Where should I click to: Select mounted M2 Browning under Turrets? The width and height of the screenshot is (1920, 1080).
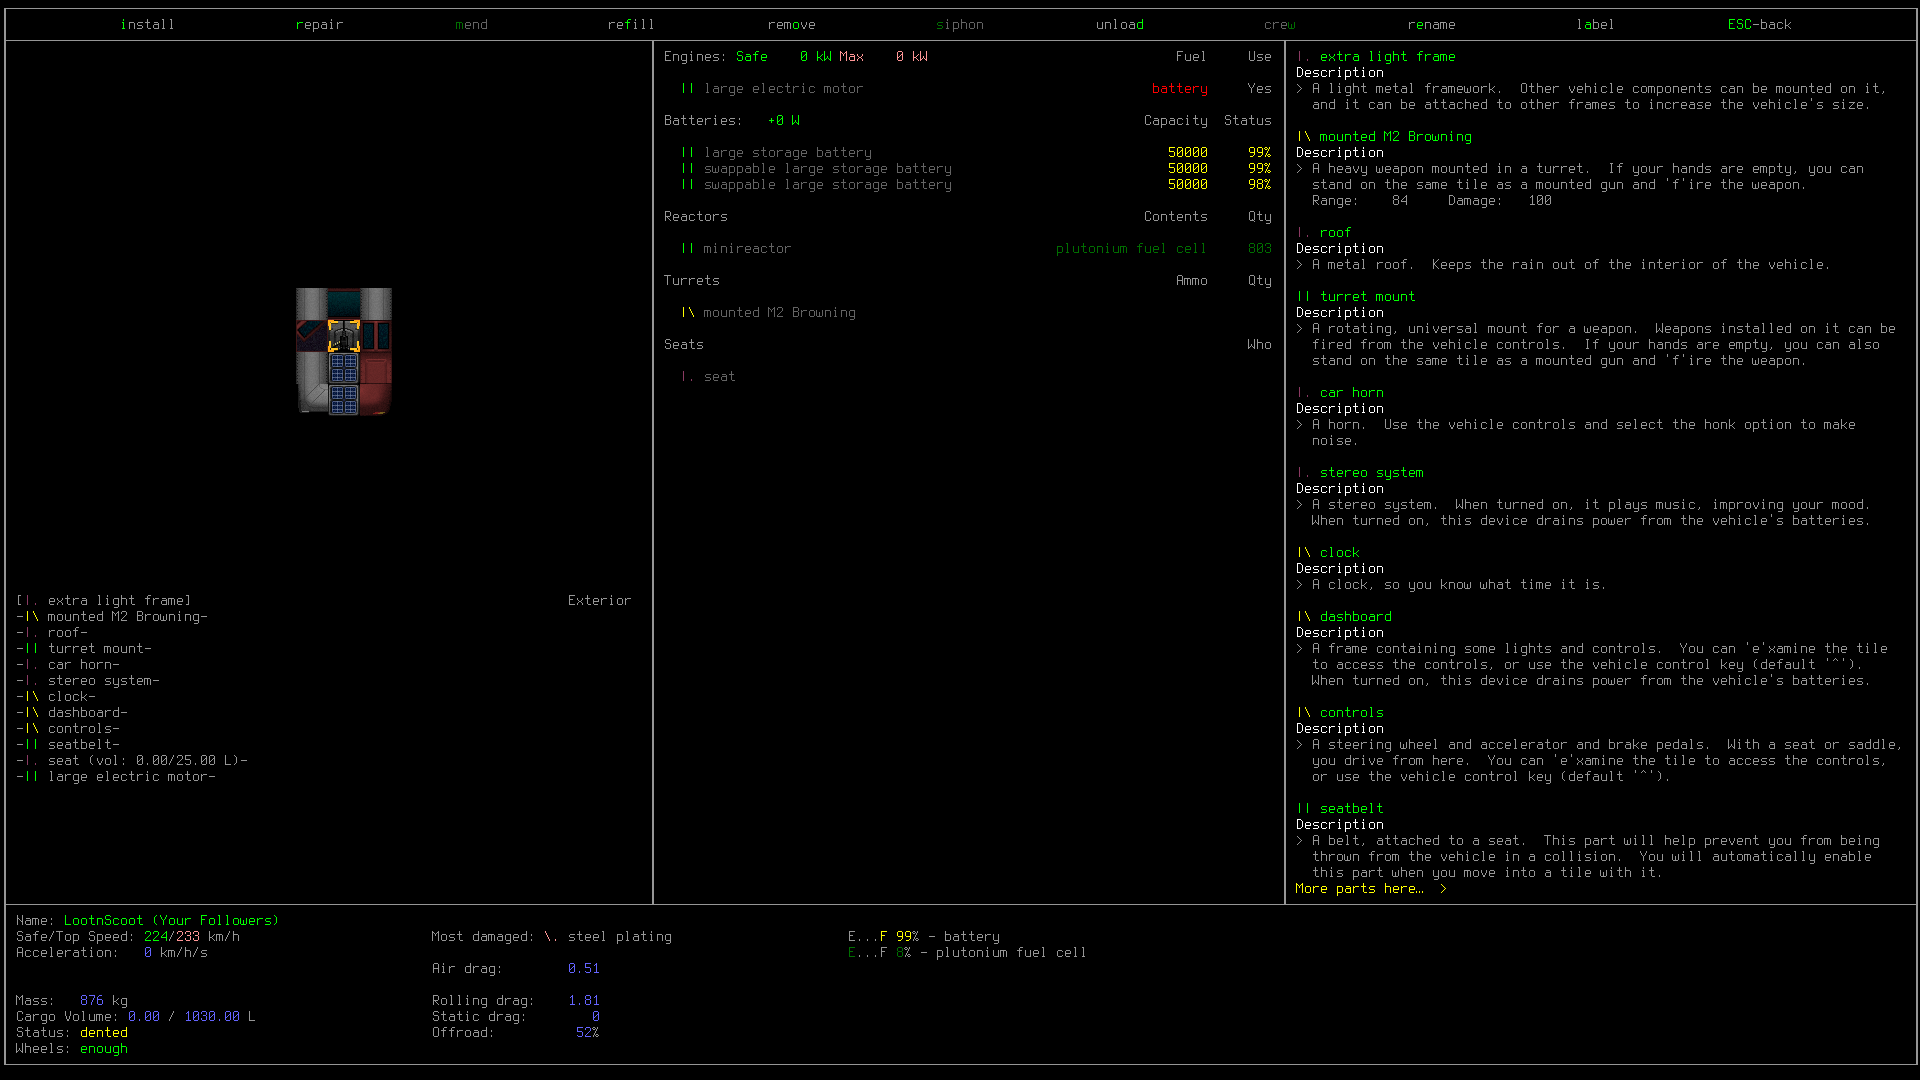[768, 313]
